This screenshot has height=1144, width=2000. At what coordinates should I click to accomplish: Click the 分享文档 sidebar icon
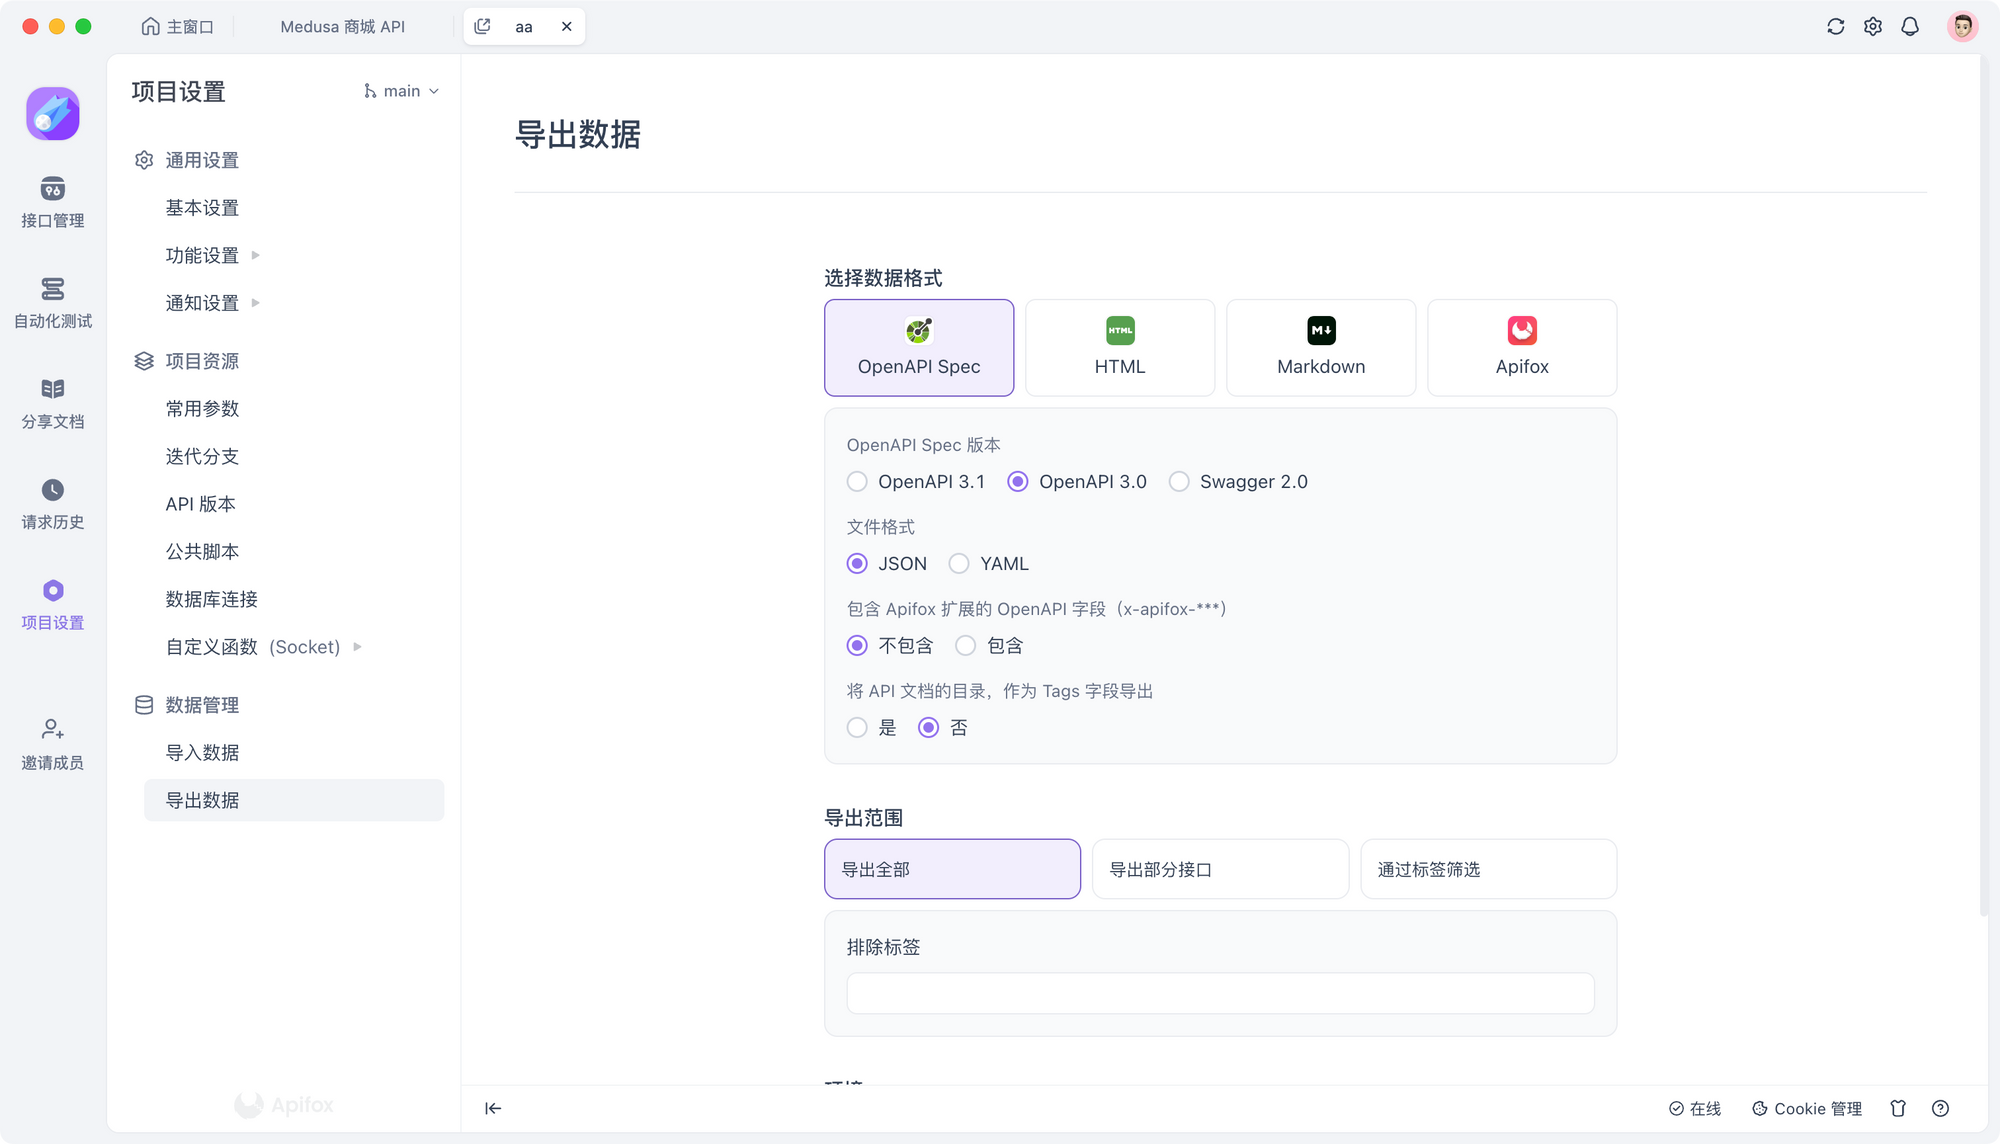[x=52, y=402]
